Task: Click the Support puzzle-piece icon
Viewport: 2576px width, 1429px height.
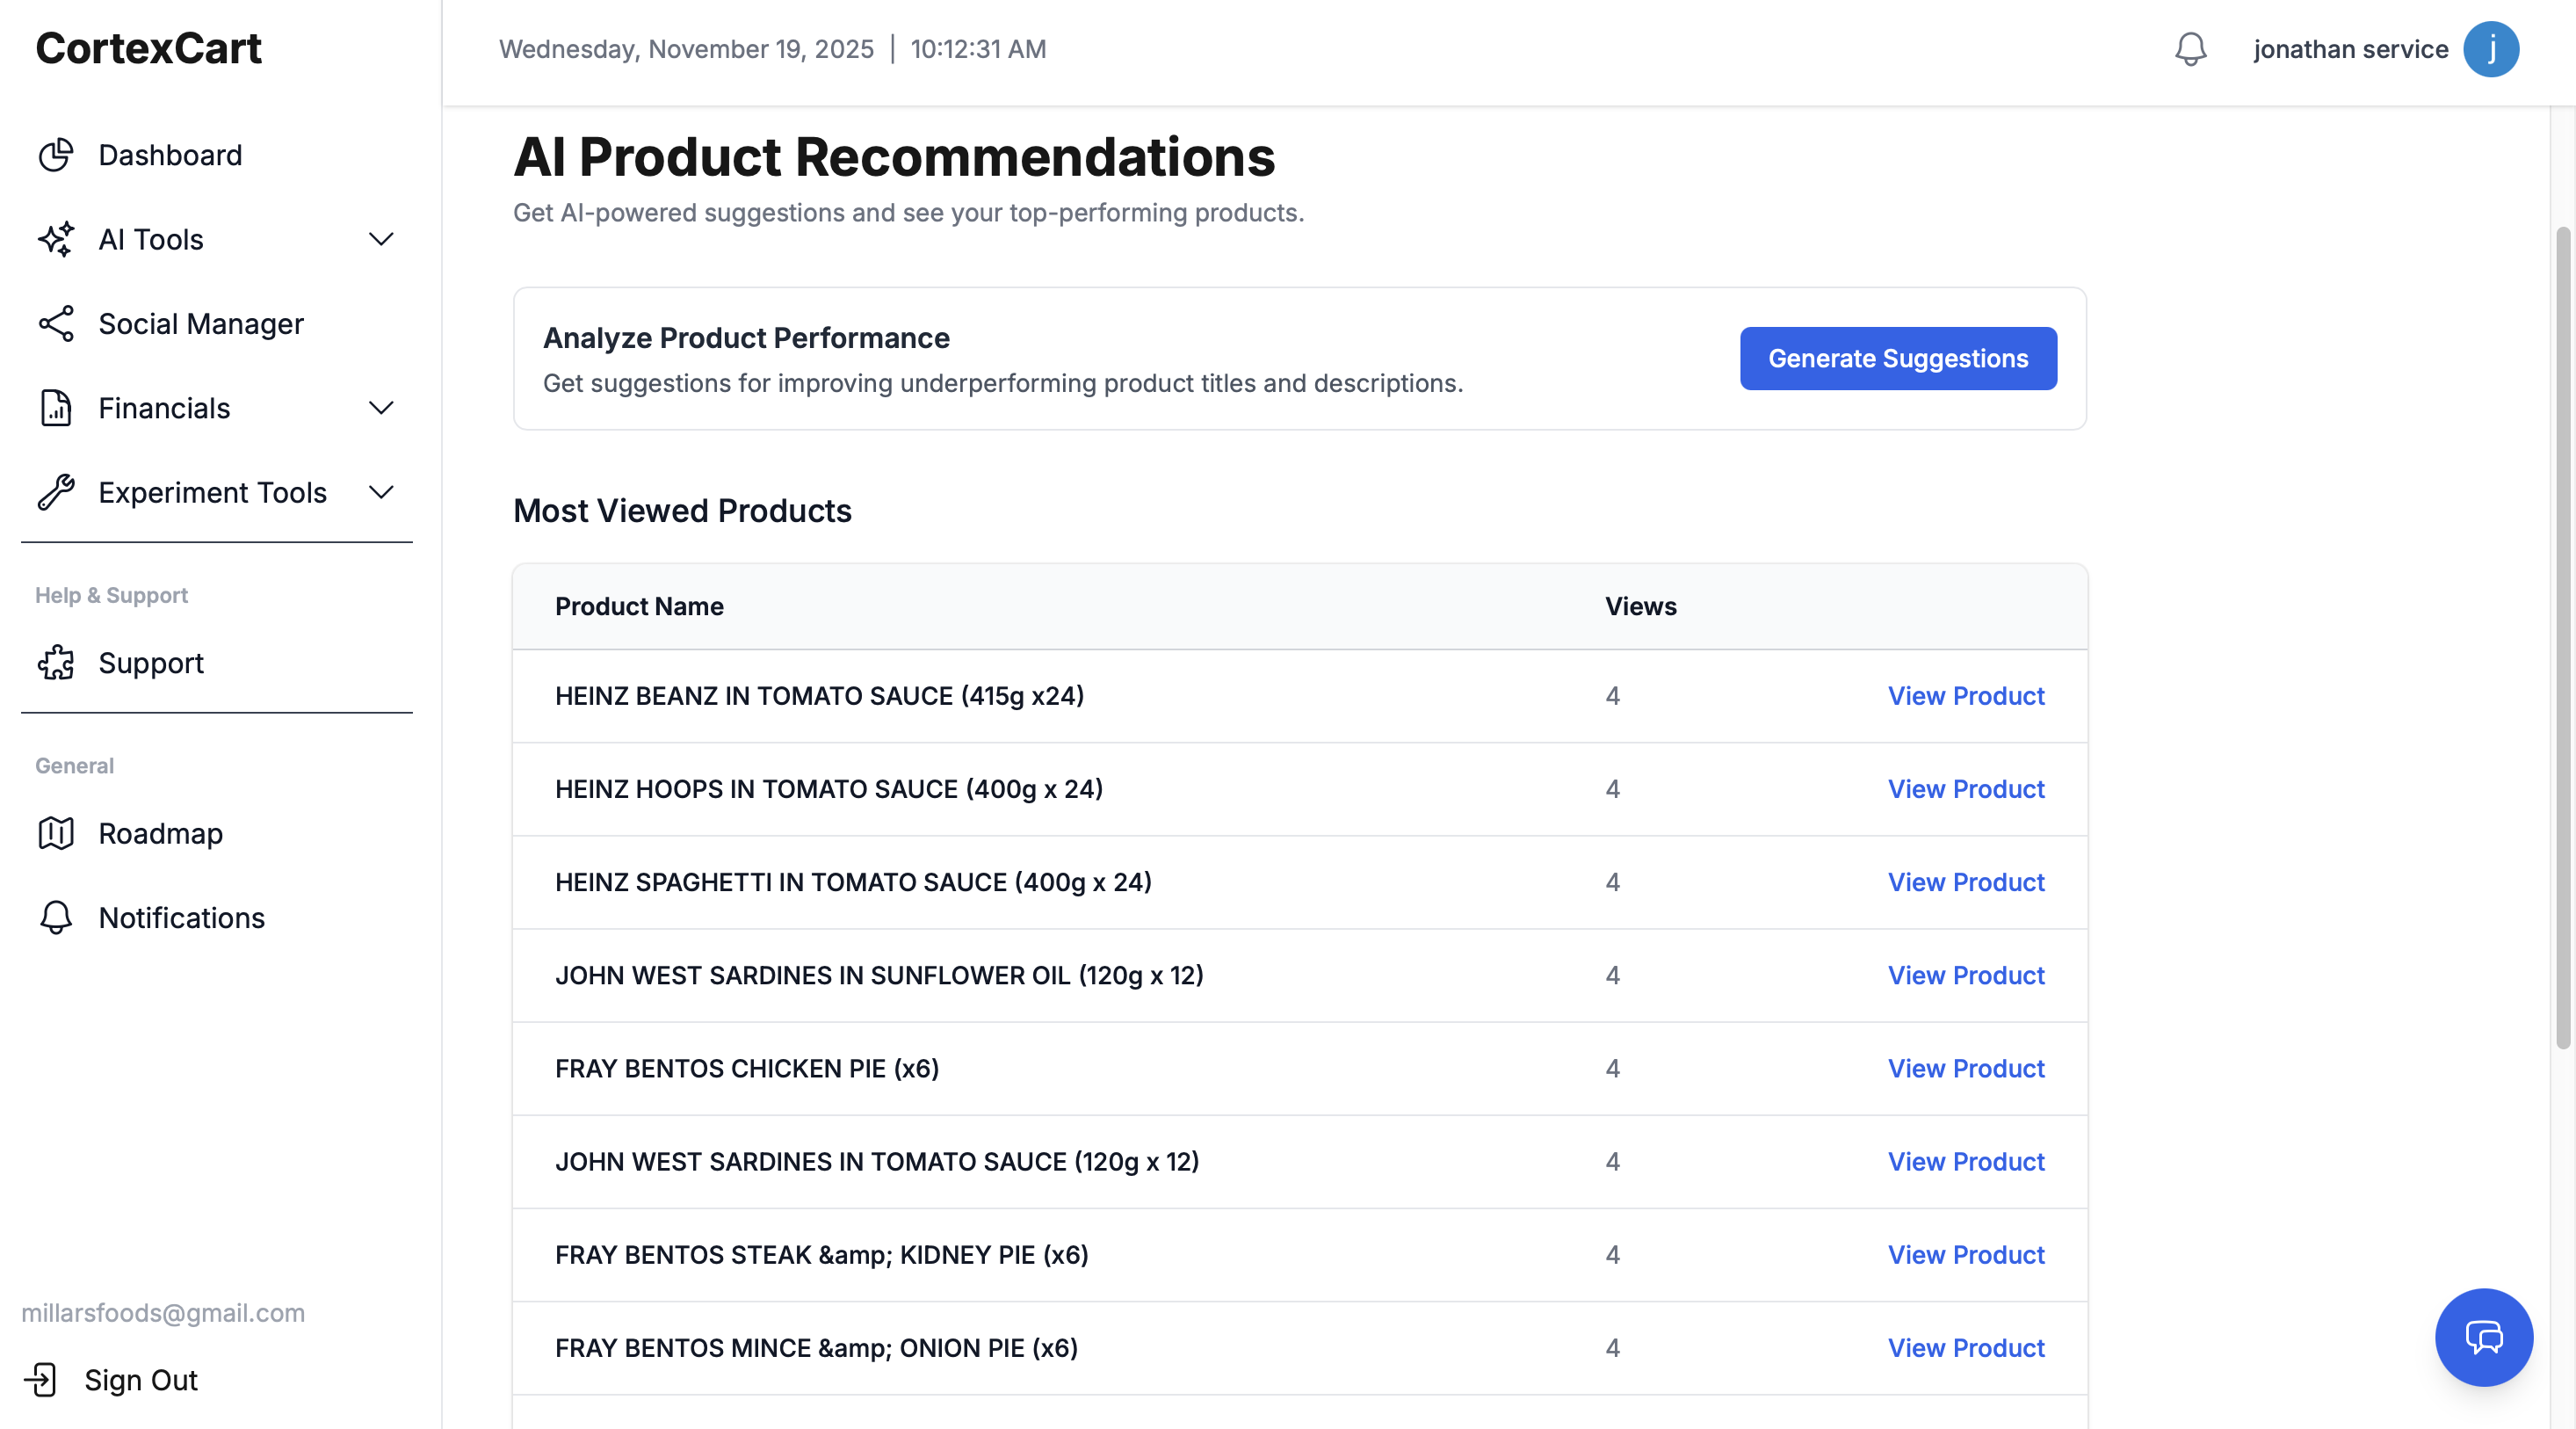Action: 55,663
